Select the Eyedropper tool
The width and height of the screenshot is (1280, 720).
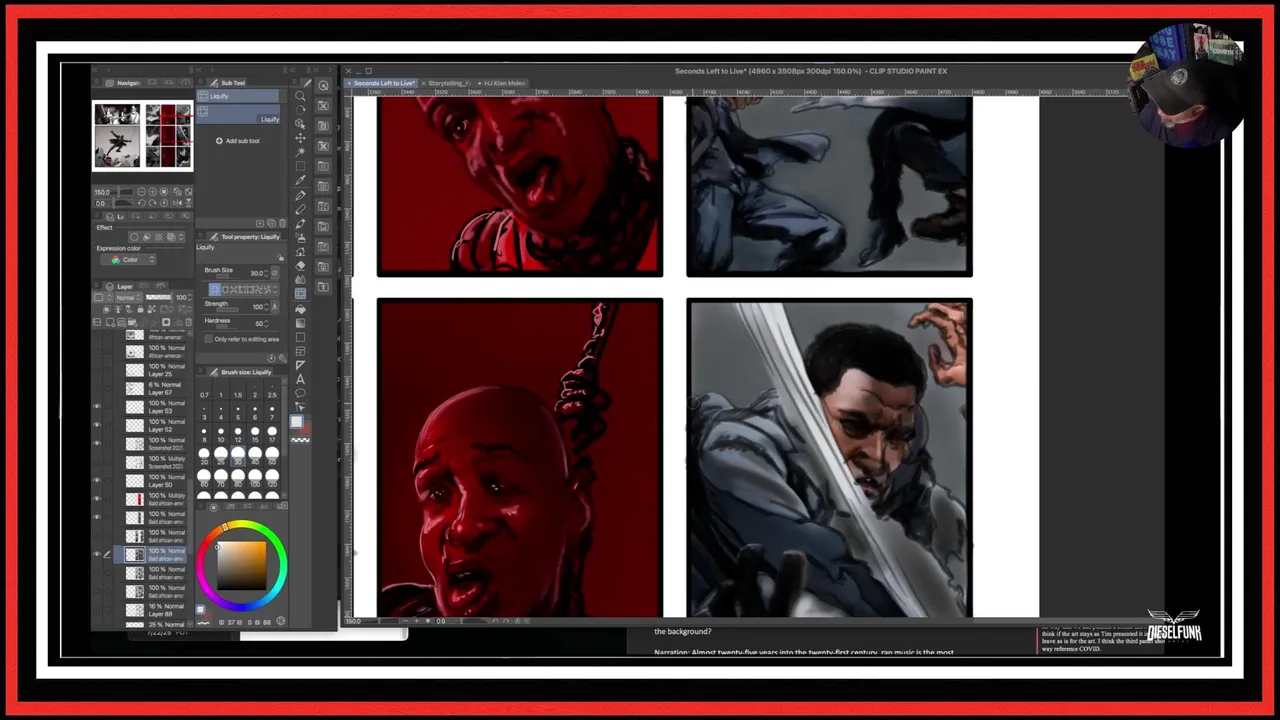(300, 180)
